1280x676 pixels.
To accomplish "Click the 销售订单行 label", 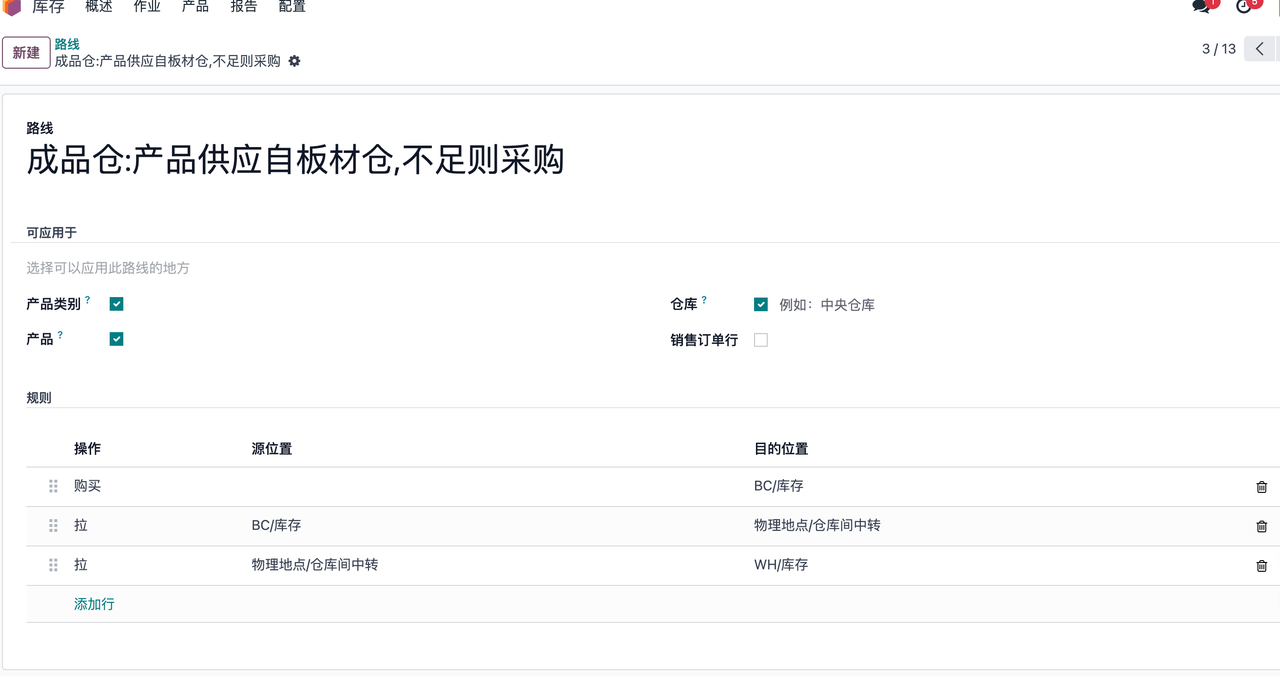I will tap(704, 340).
